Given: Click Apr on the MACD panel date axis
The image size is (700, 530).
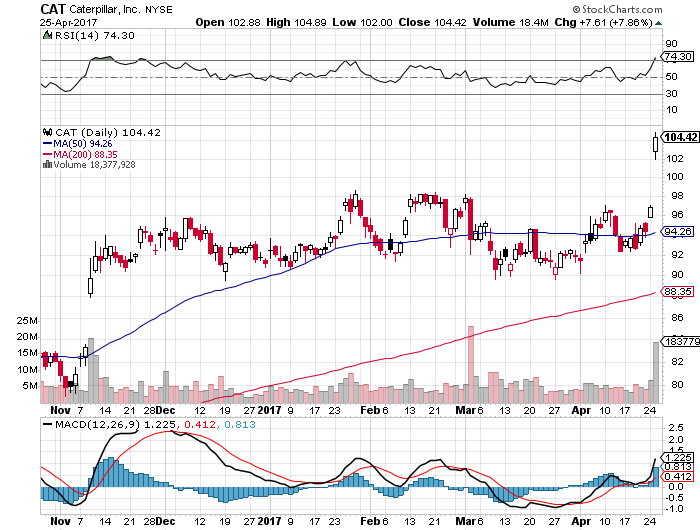Looking at the screenshot, I should (x=582, y=521).
